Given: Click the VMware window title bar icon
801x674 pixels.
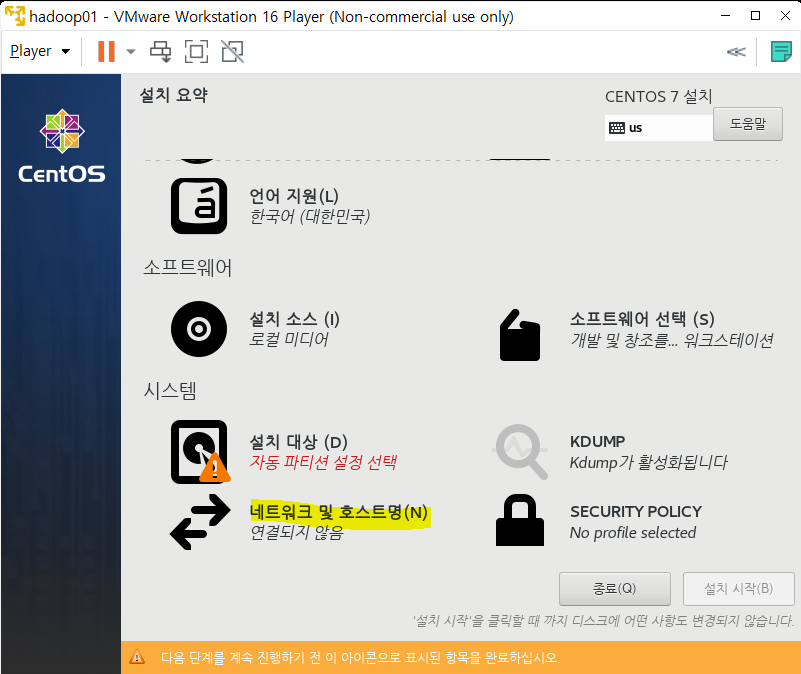Looking at the screenshot, I should 15,16.
